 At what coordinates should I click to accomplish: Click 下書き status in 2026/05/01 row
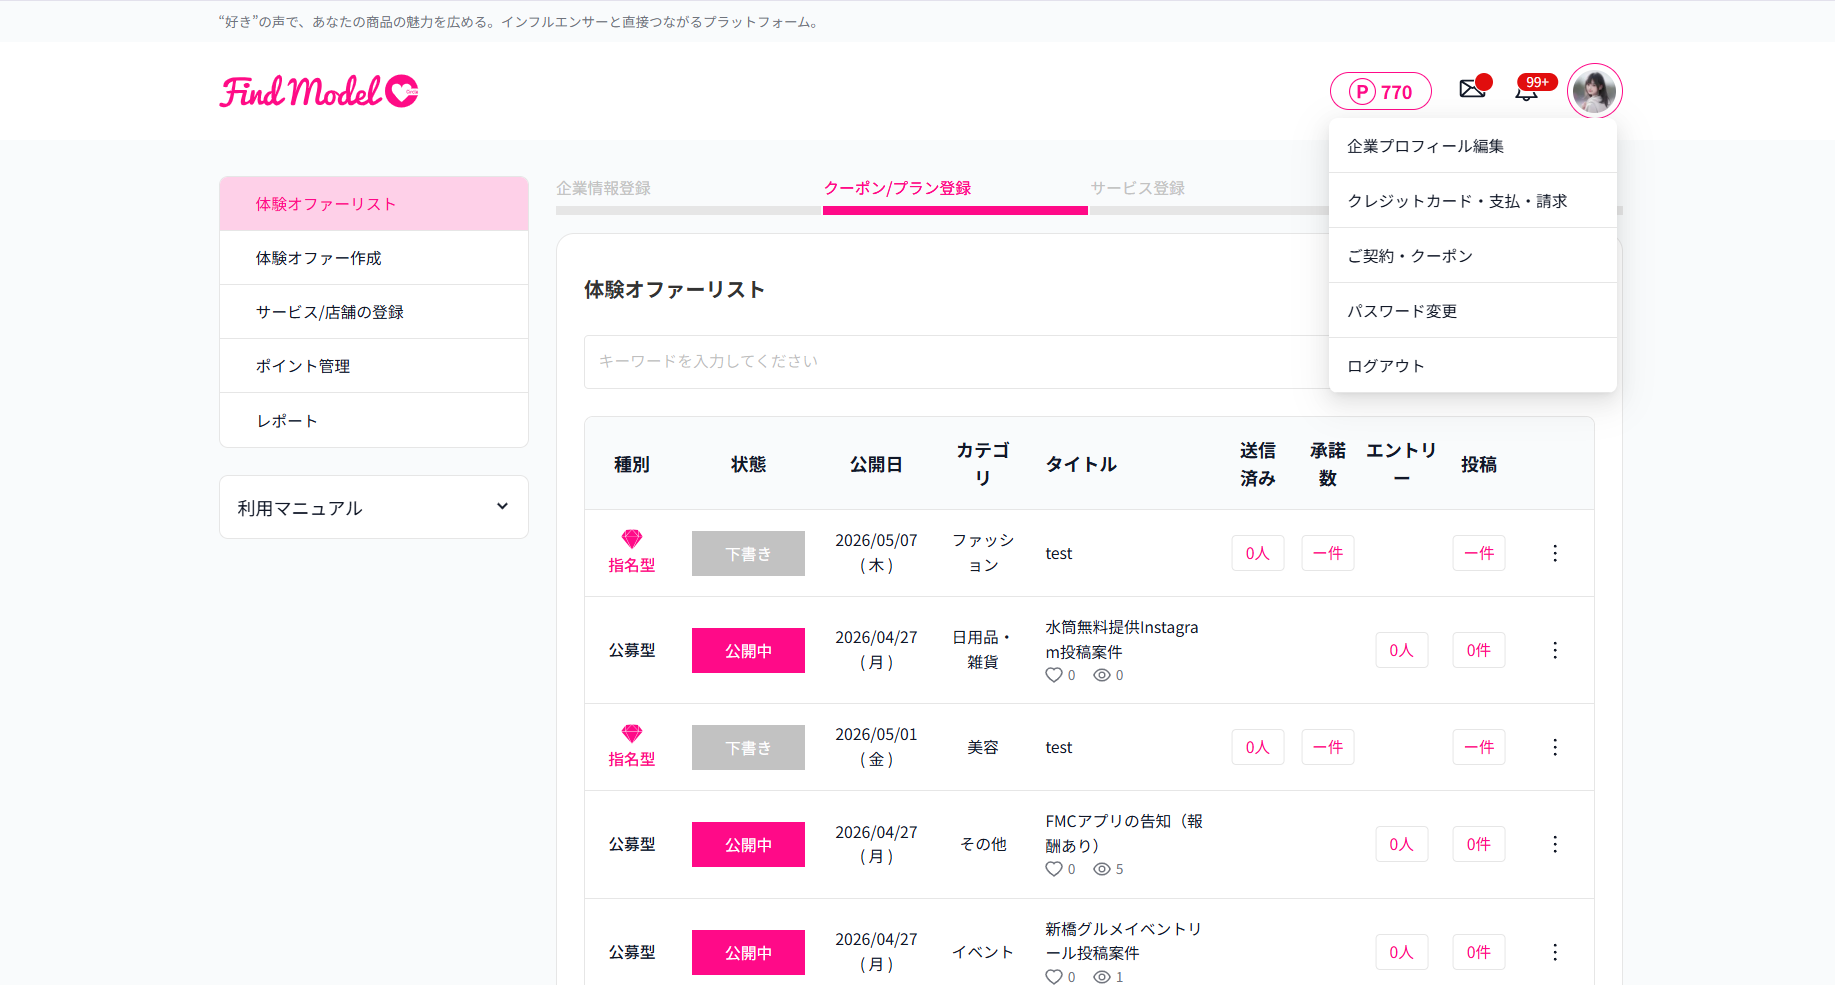(748, 747)
